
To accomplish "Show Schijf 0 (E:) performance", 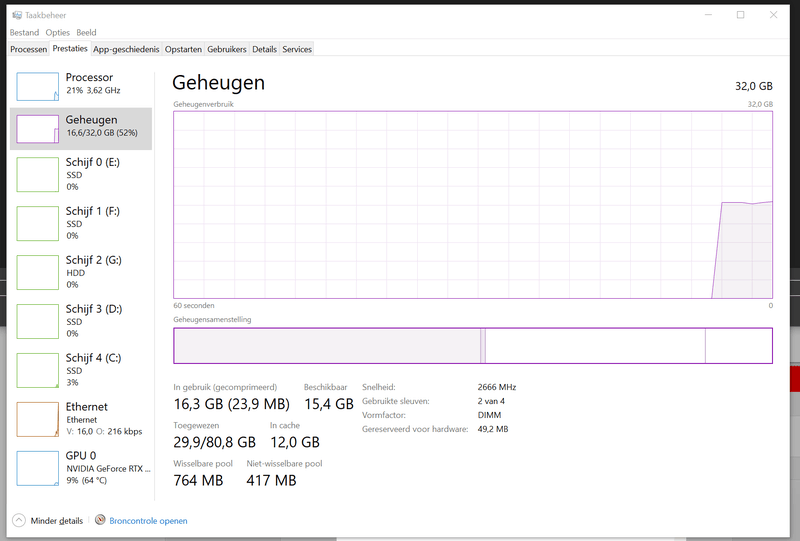I will (x=81, y=175).
